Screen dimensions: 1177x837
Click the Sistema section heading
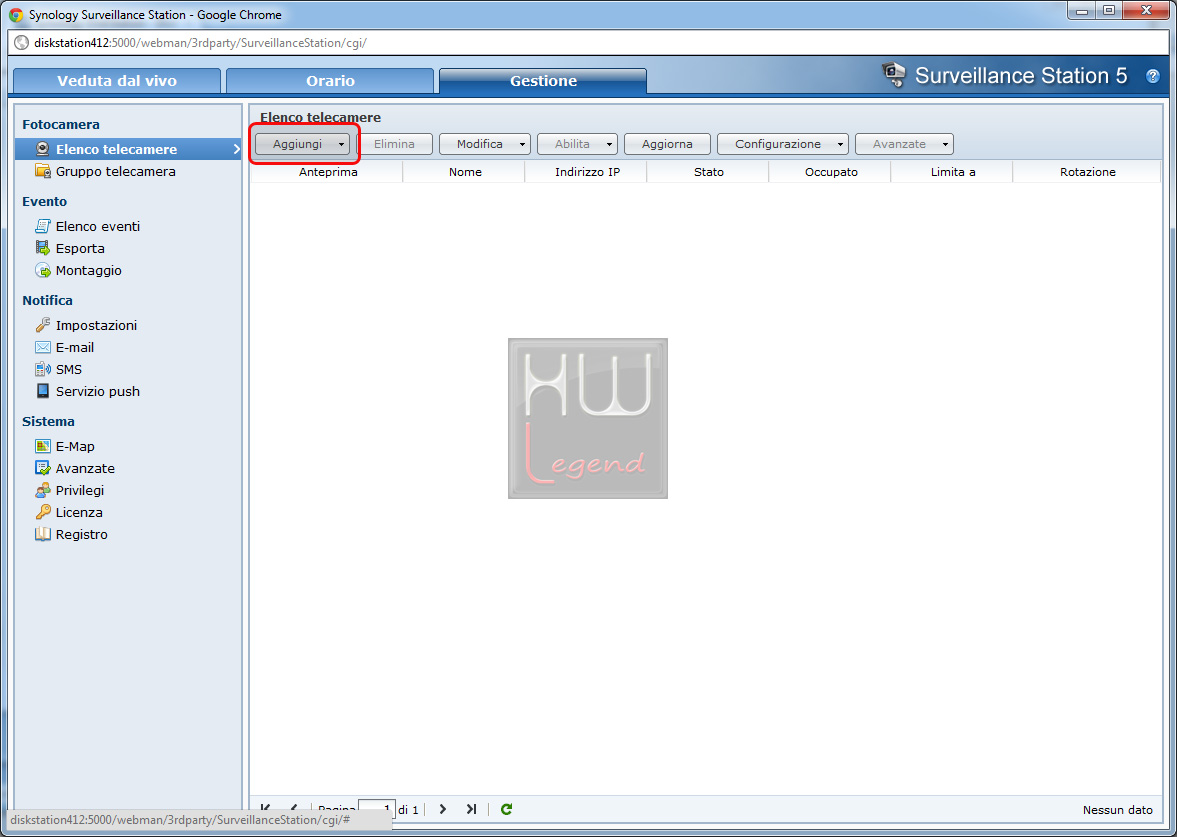pos(48,421)
